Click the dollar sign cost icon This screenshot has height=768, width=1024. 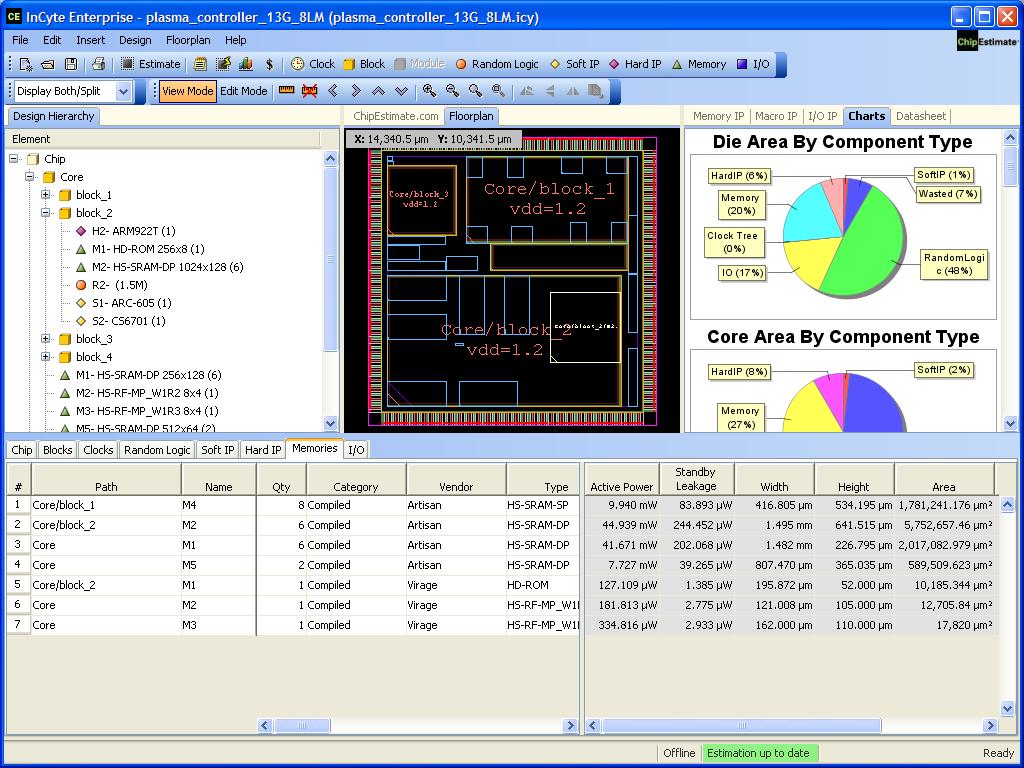(269, 64)
